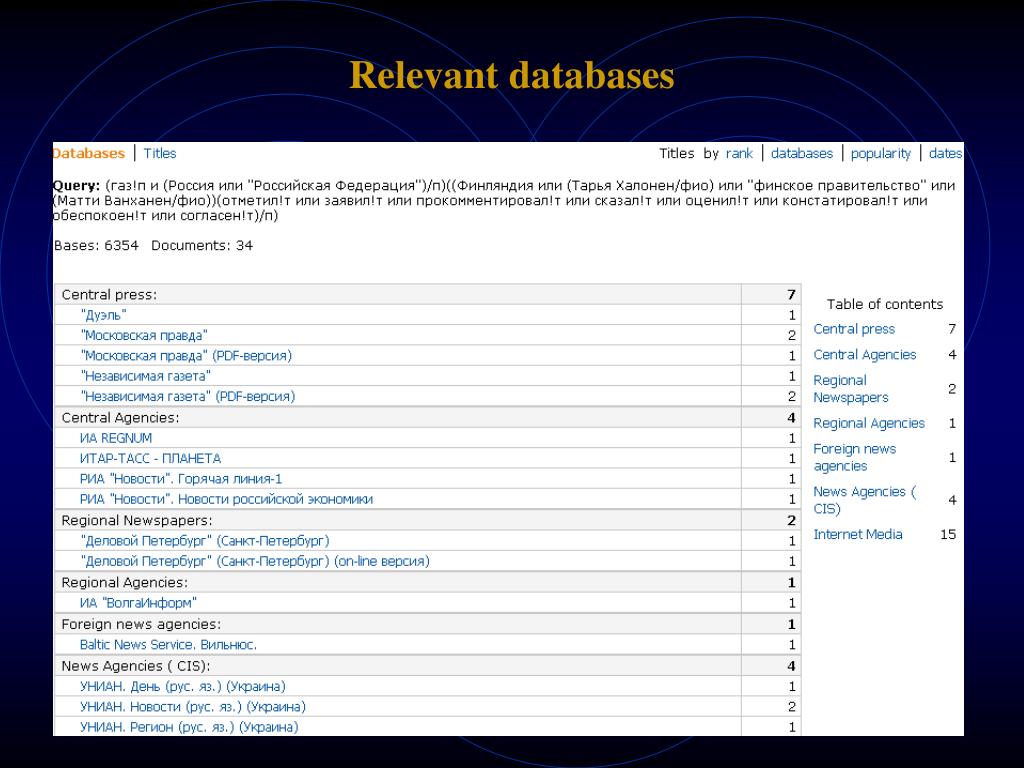Image resolution: width=1024 pixels, height=768 pixels.
Task: Sort titles by rank
Action: click(739, 153)
